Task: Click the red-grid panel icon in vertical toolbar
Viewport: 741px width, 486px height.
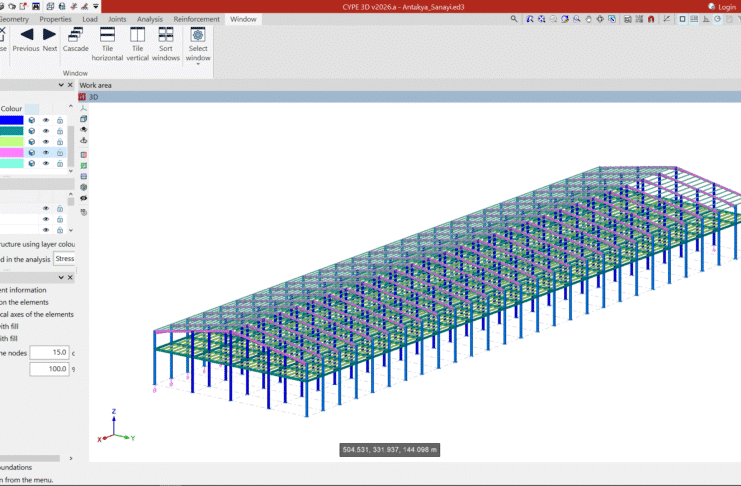Action: point(84,155)
